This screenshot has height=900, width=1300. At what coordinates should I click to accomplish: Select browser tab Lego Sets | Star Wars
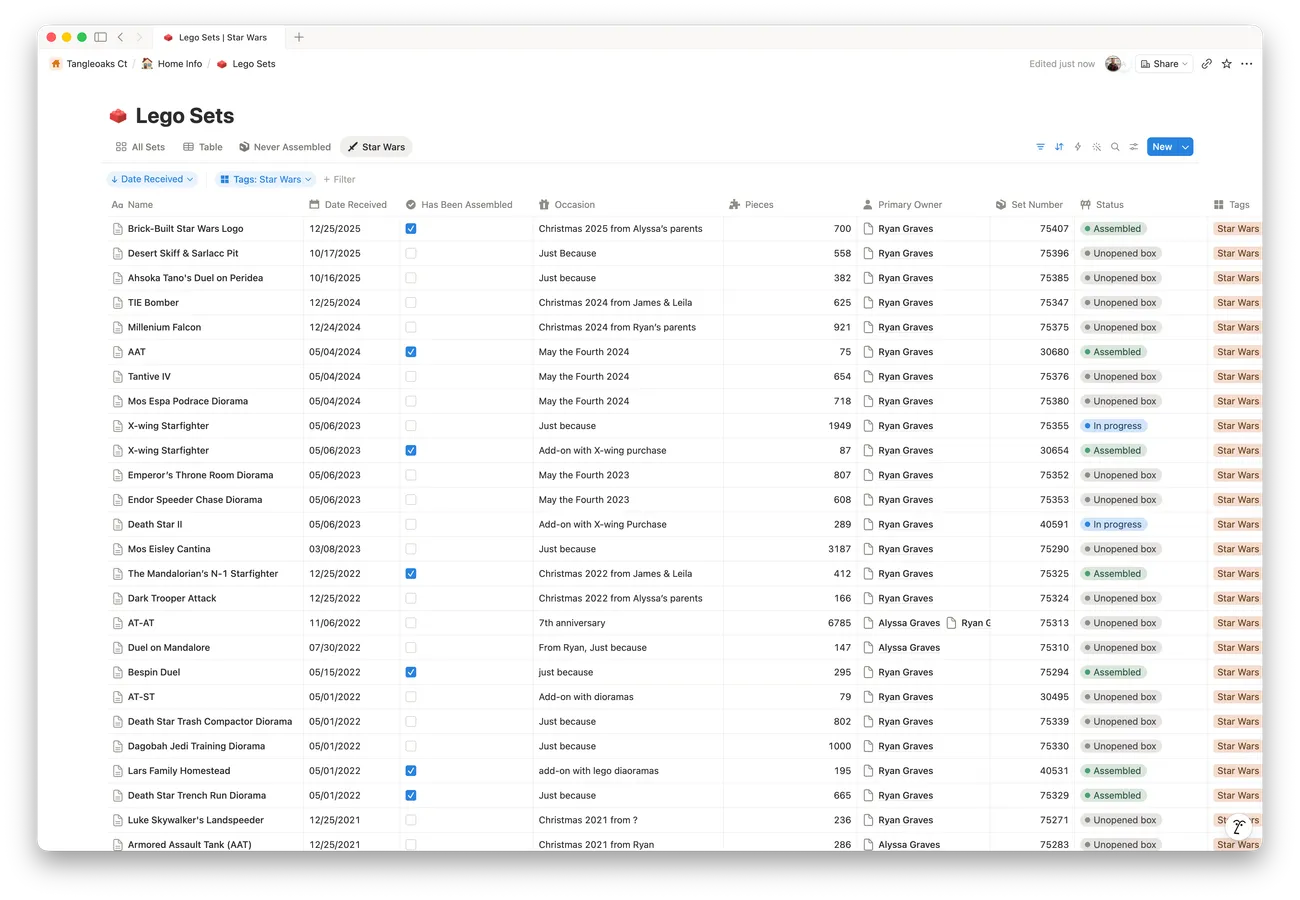[220, 37]
